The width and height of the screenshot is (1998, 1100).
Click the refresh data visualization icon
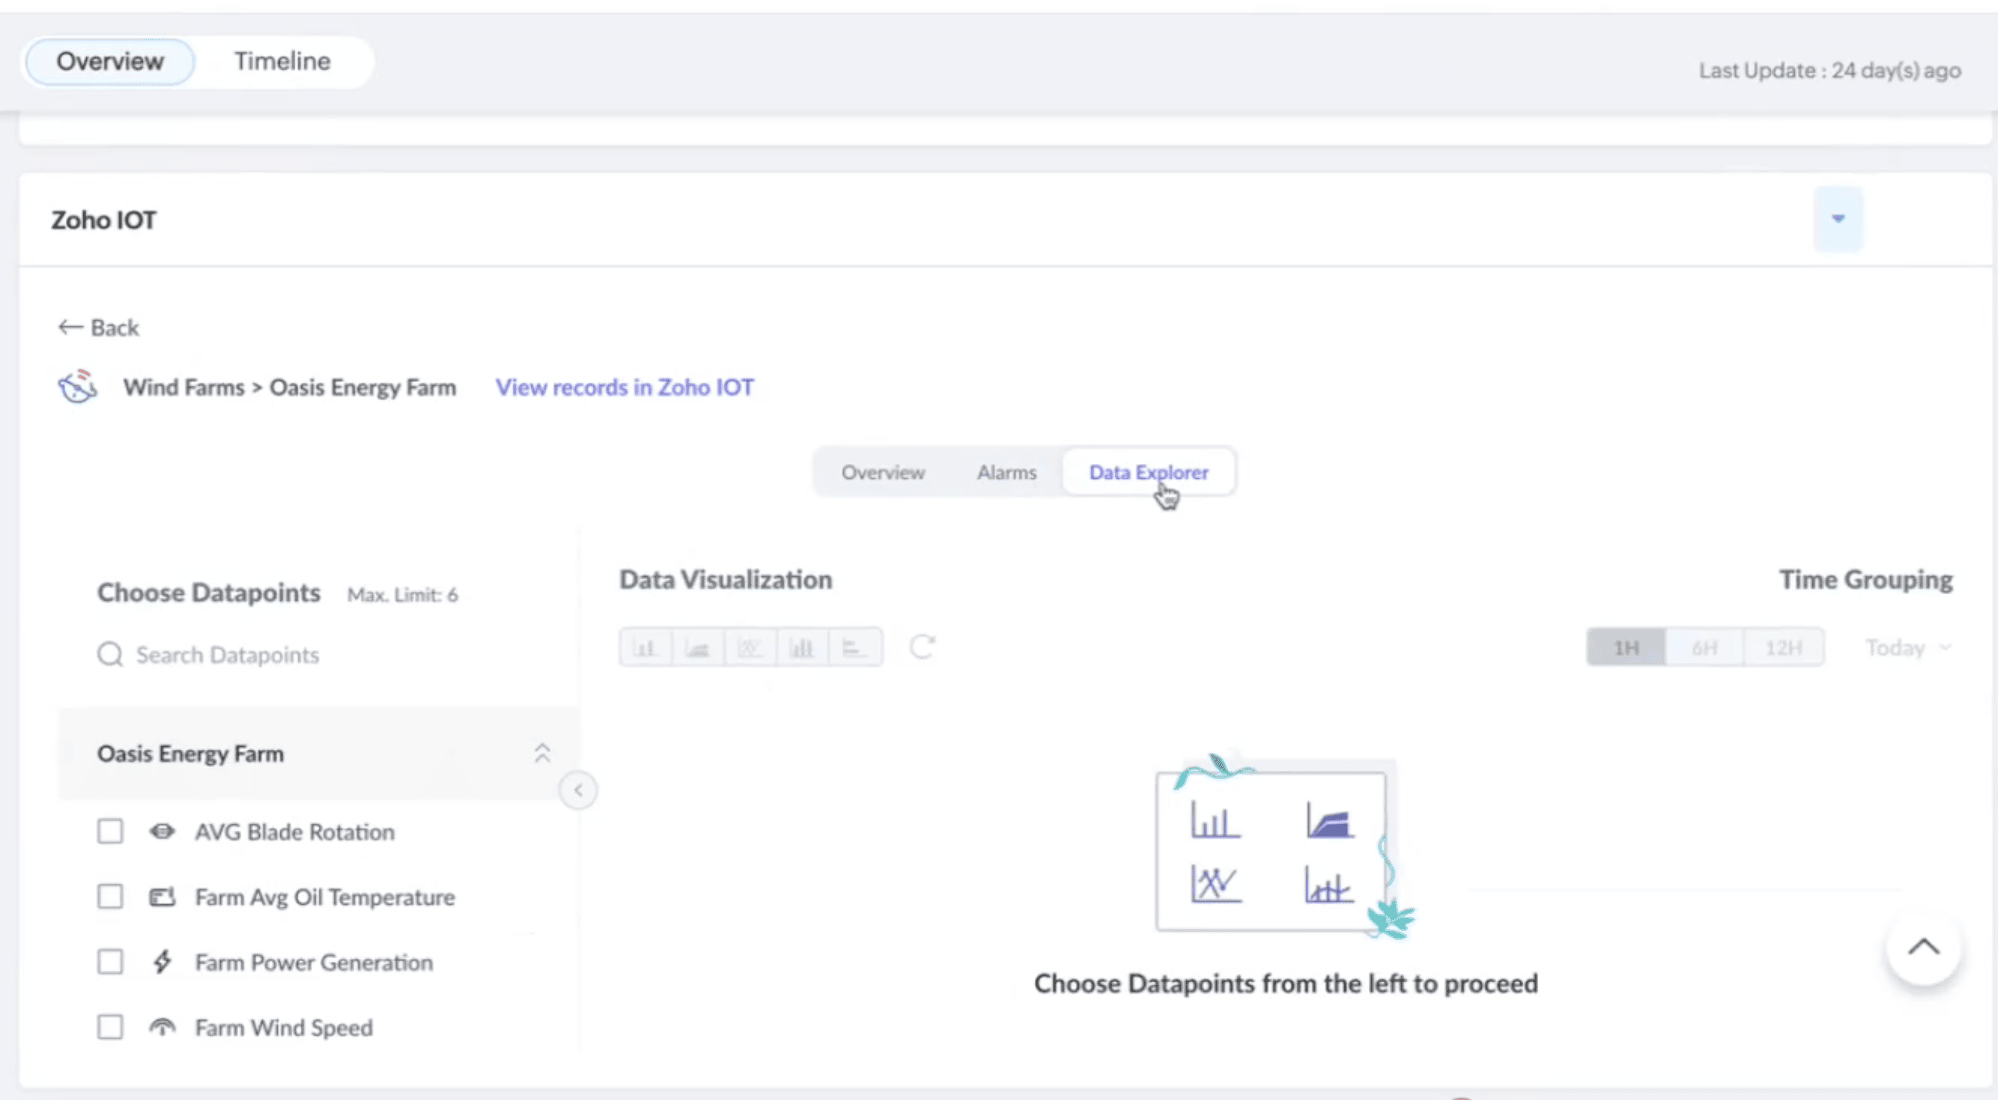pos(922,647)
